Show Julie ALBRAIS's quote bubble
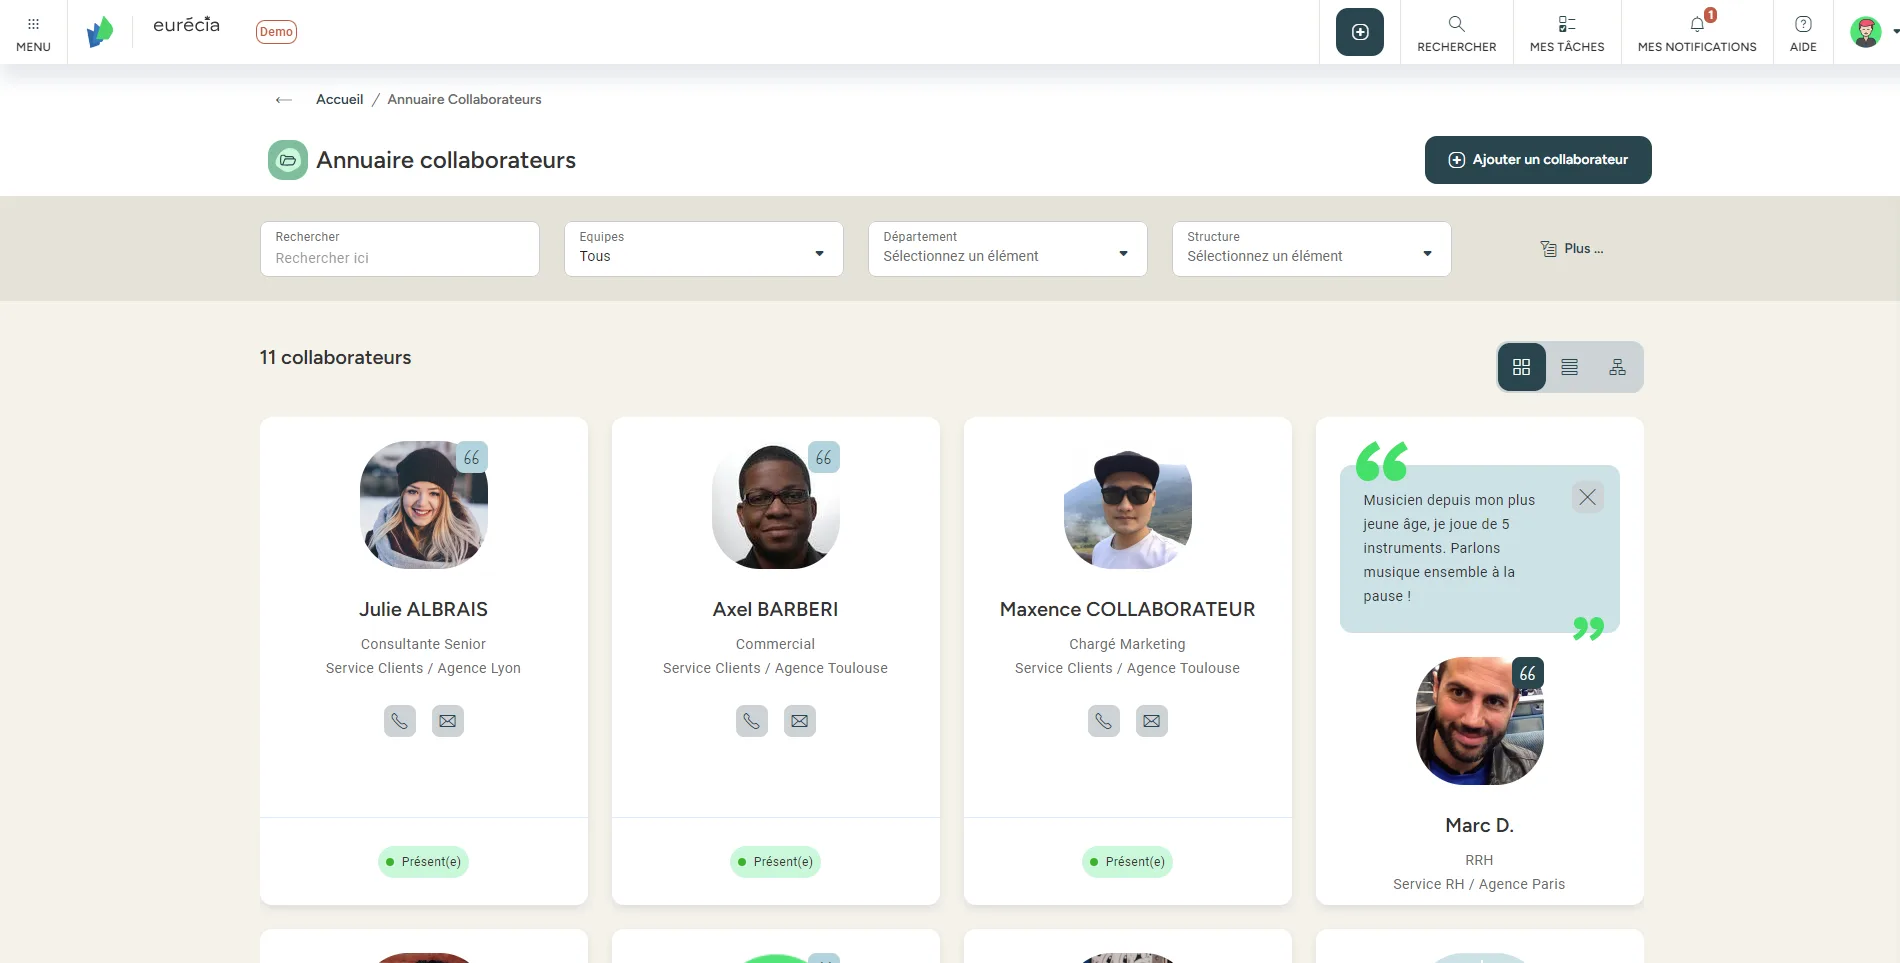The image size is (1900, 963). pyautogui.click(x=472, y=457)
